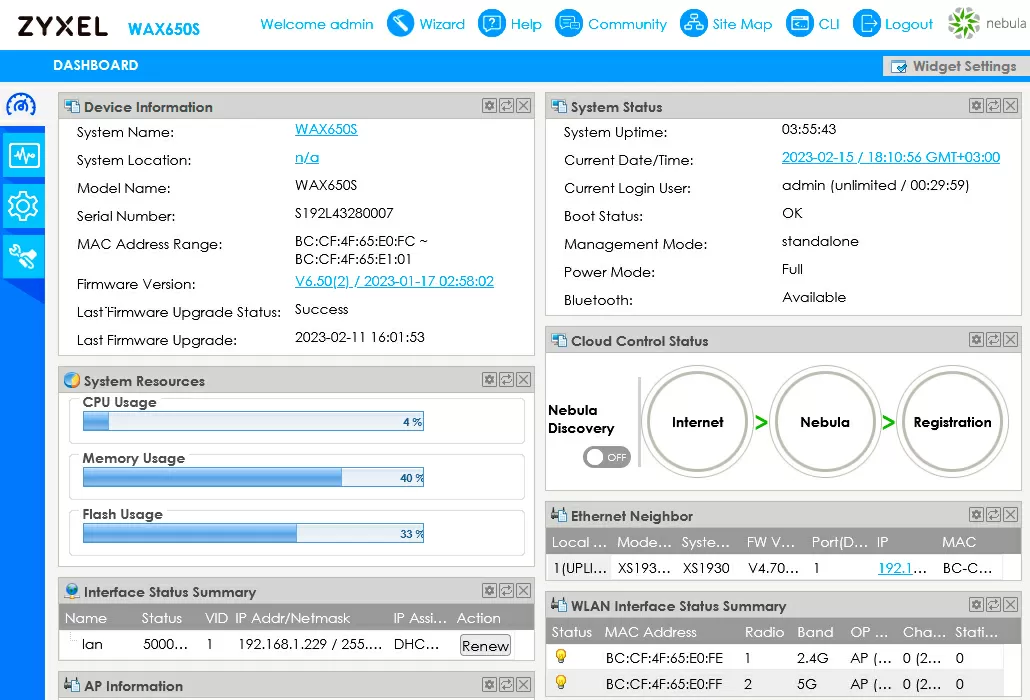The height and width of the screenshot is (700, 1030).
Task: Close WLAN Interface Status Summary widget
Action: tap(1011, 605)
